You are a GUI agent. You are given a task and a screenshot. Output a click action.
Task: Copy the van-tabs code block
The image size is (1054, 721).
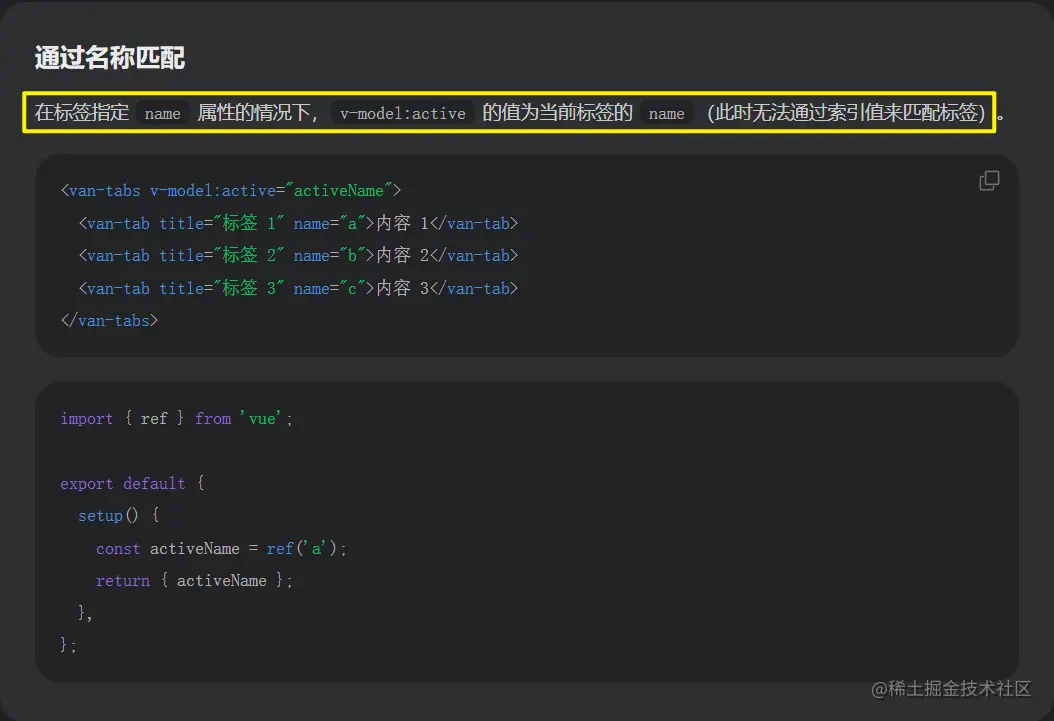click(989, 181)
